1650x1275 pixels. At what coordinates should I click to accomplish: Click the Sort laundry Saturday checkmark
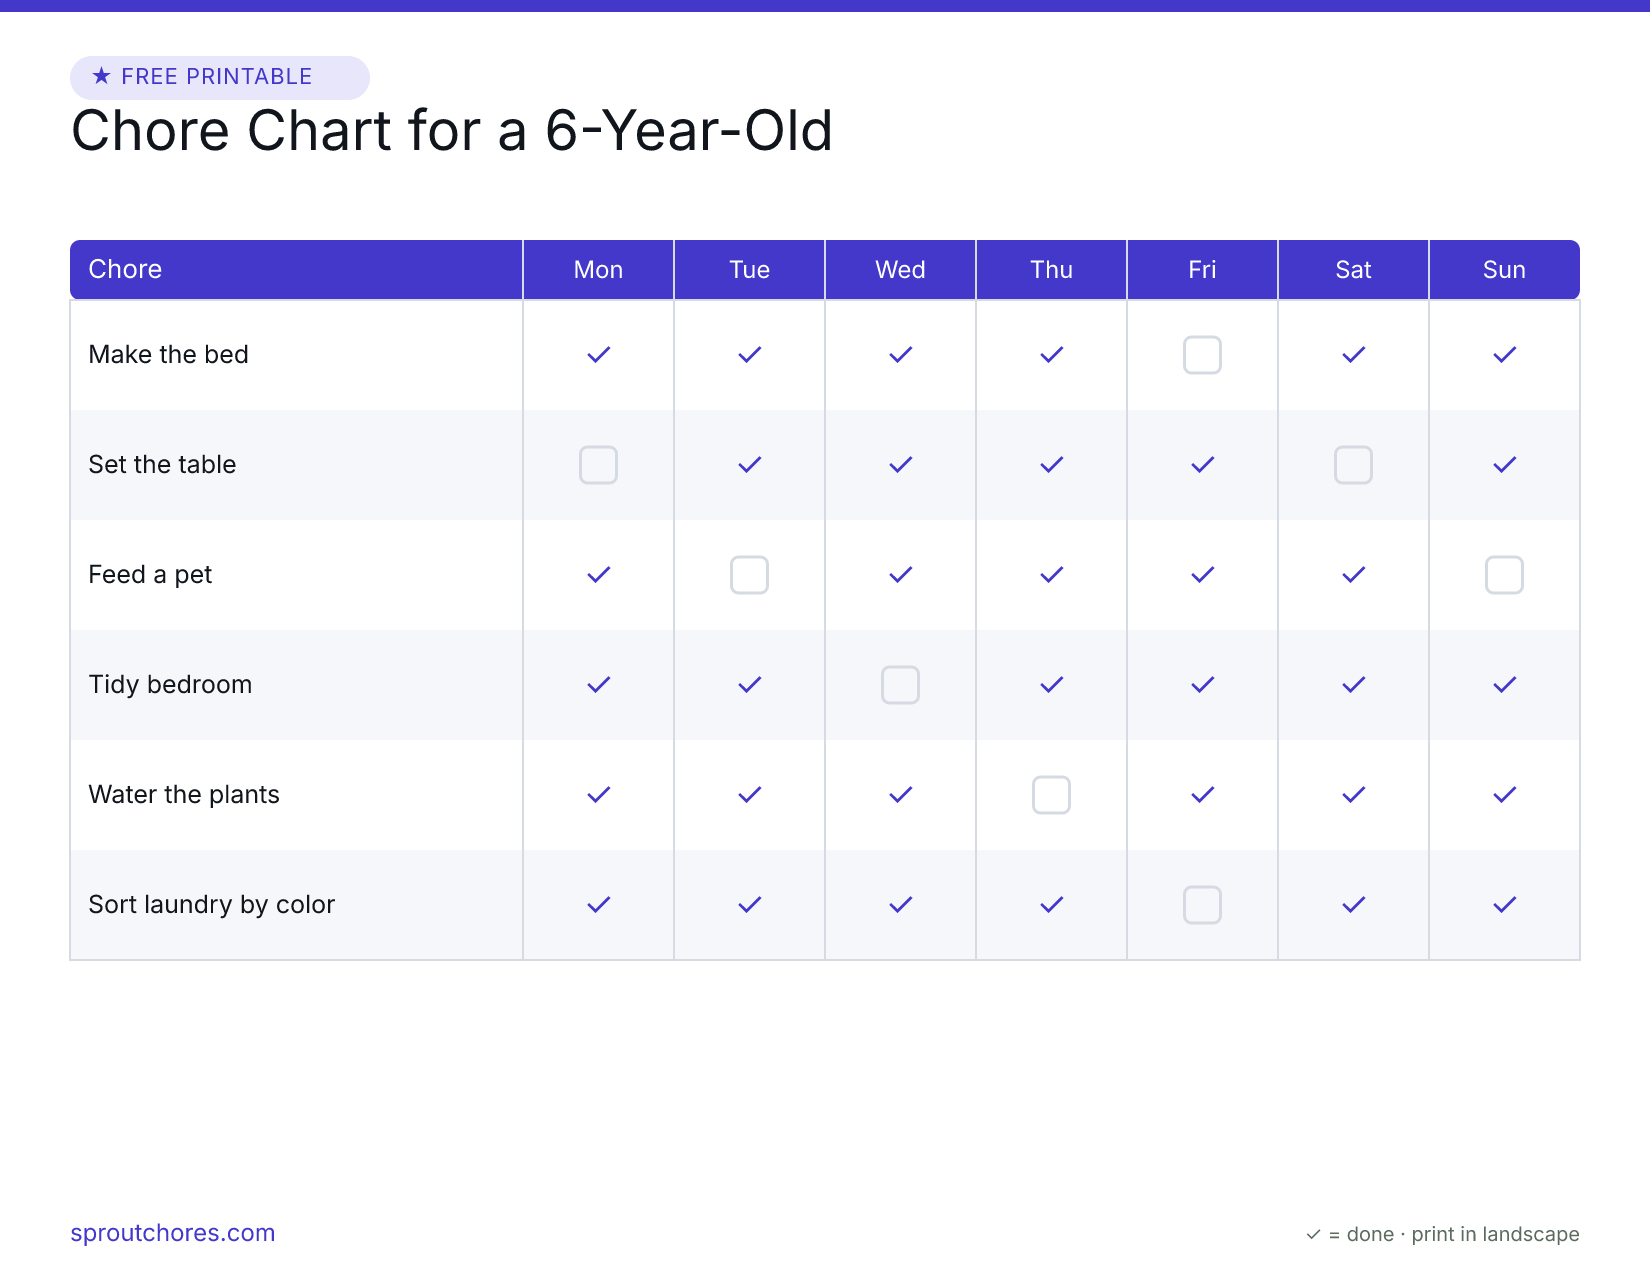[1353, 905]
